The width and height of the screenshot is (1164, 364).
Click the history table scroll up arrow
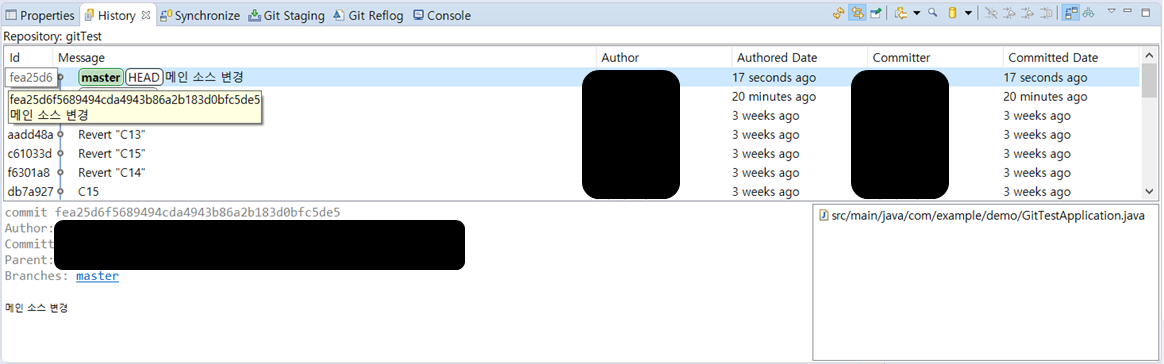(1148, 56)
